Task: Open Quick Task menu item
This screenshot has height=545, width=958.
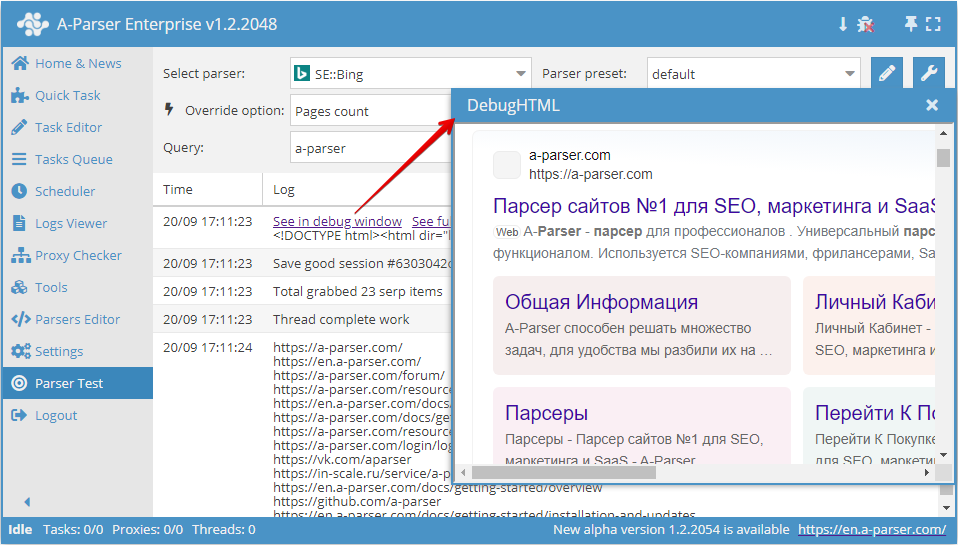Action: [x=78, y=95]
